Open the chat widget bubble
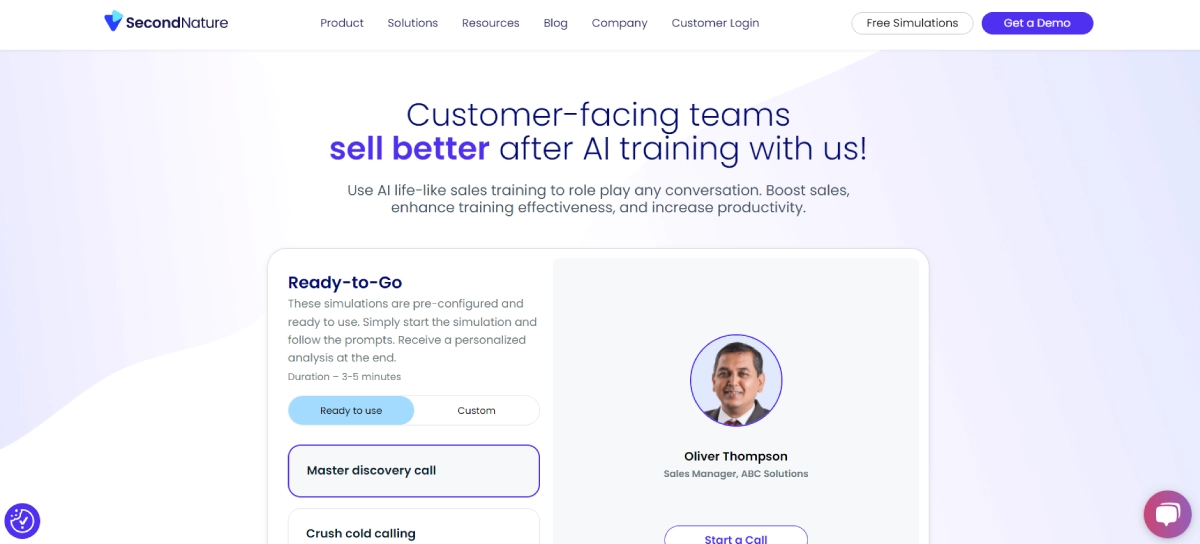The height and width of the screenshot is (544, 1200). 1167,514
